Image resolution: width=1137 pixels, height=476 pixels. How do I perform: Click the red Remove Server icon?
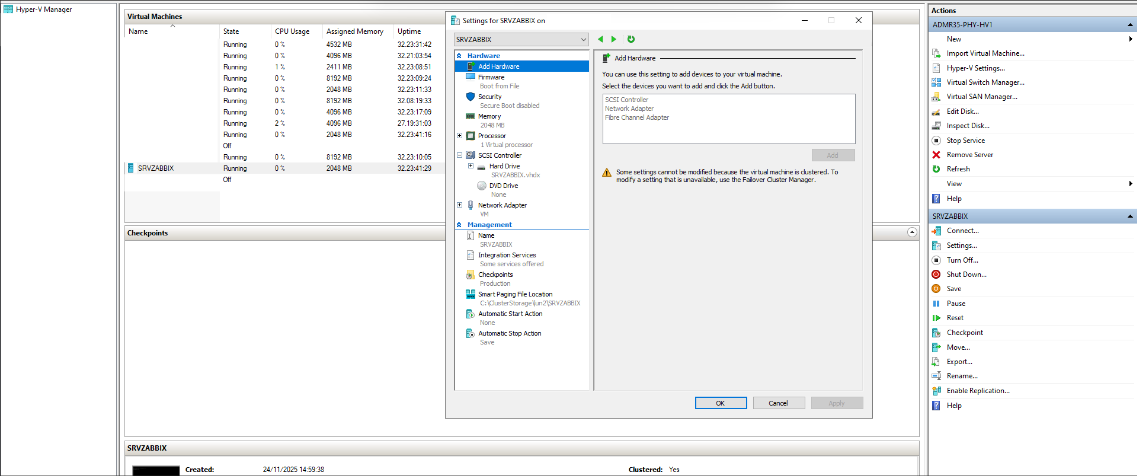(x=935, y=155)
